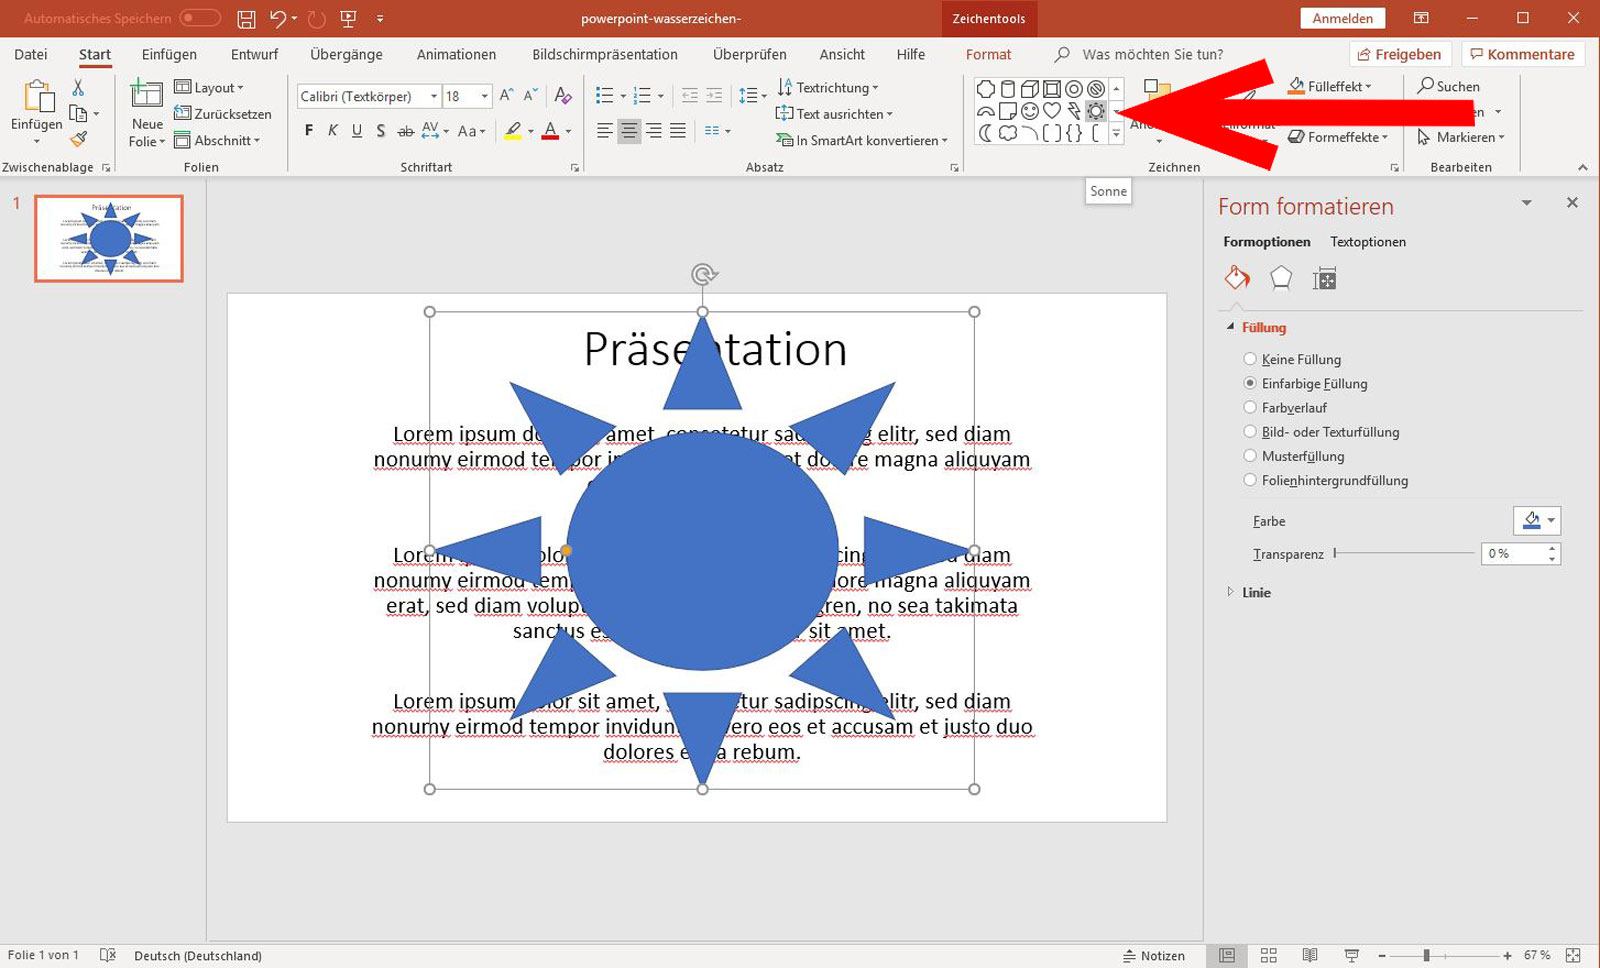Select the lightning bolt shape
Image resolution: width=1600 pixels, height=968 pixels.
tap(1074, 111)
